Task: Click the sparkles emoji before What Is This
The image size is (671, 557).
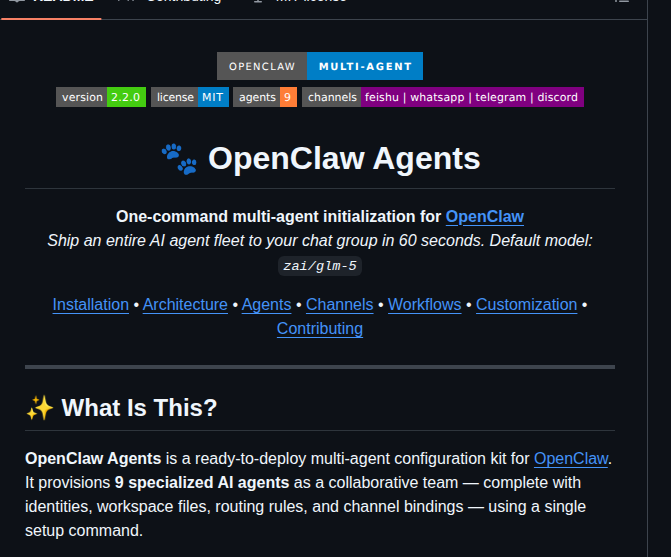Action: pos(39,408)
